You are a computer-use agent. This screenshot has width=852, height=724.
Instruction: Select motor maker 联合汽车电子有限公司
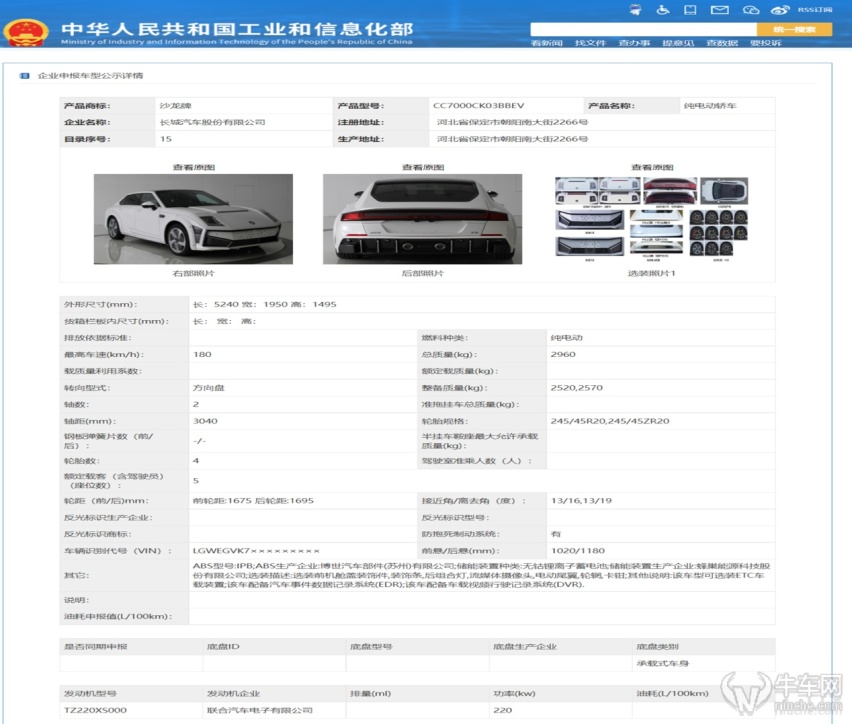point(260,710)
